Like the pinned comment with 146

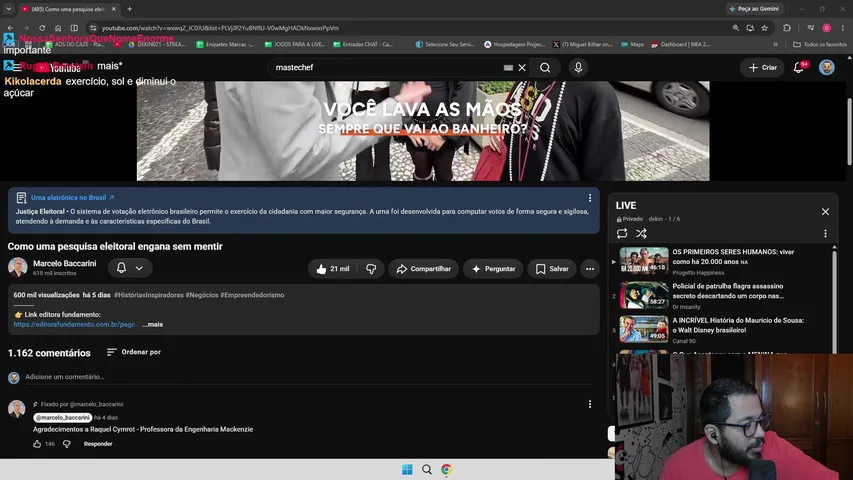click(x=37, y=444)
